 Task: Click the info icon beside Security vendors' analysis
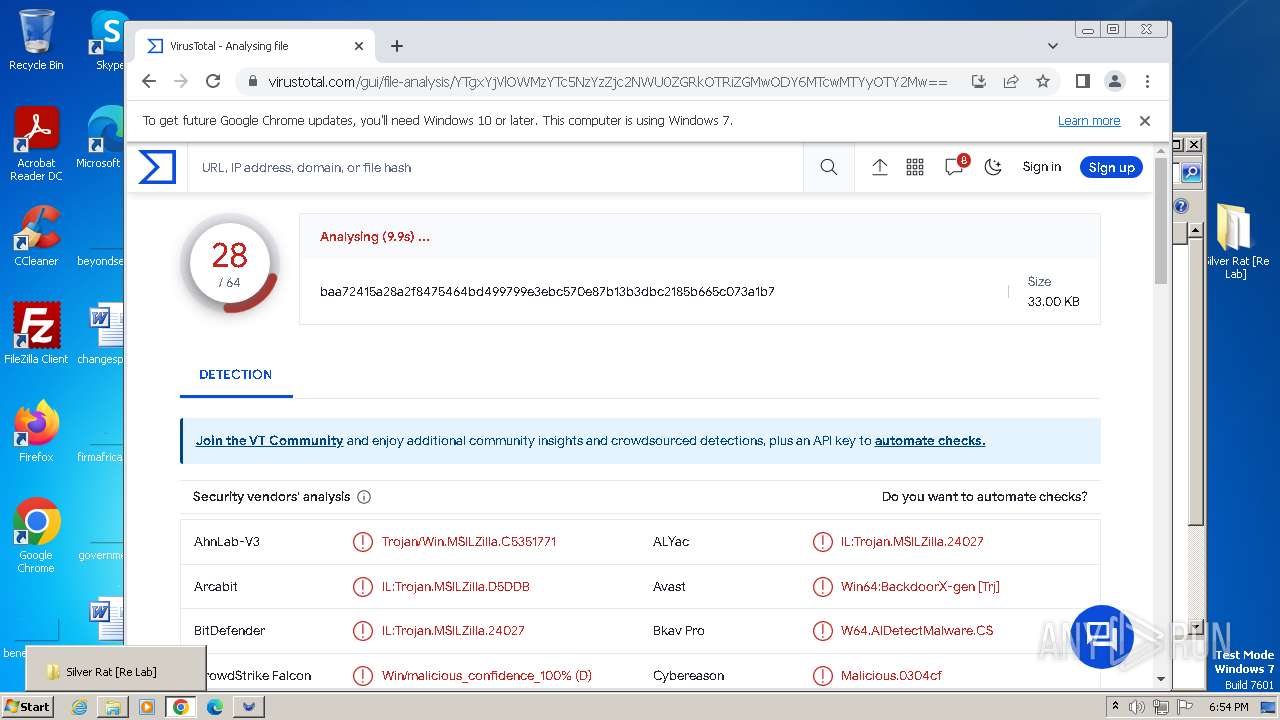click(x=364, y=497)
